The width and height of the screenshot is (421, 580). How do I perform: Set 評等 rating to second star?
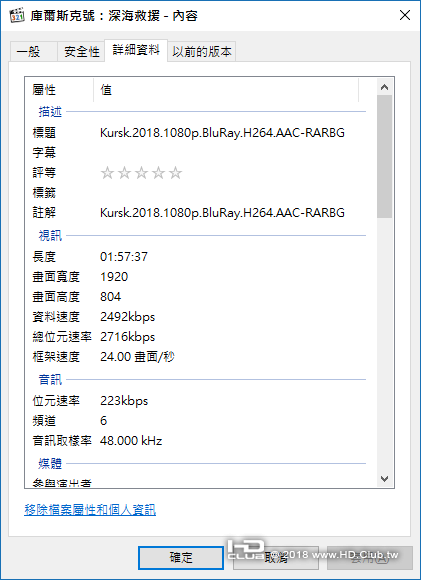(x=124, y=173)
